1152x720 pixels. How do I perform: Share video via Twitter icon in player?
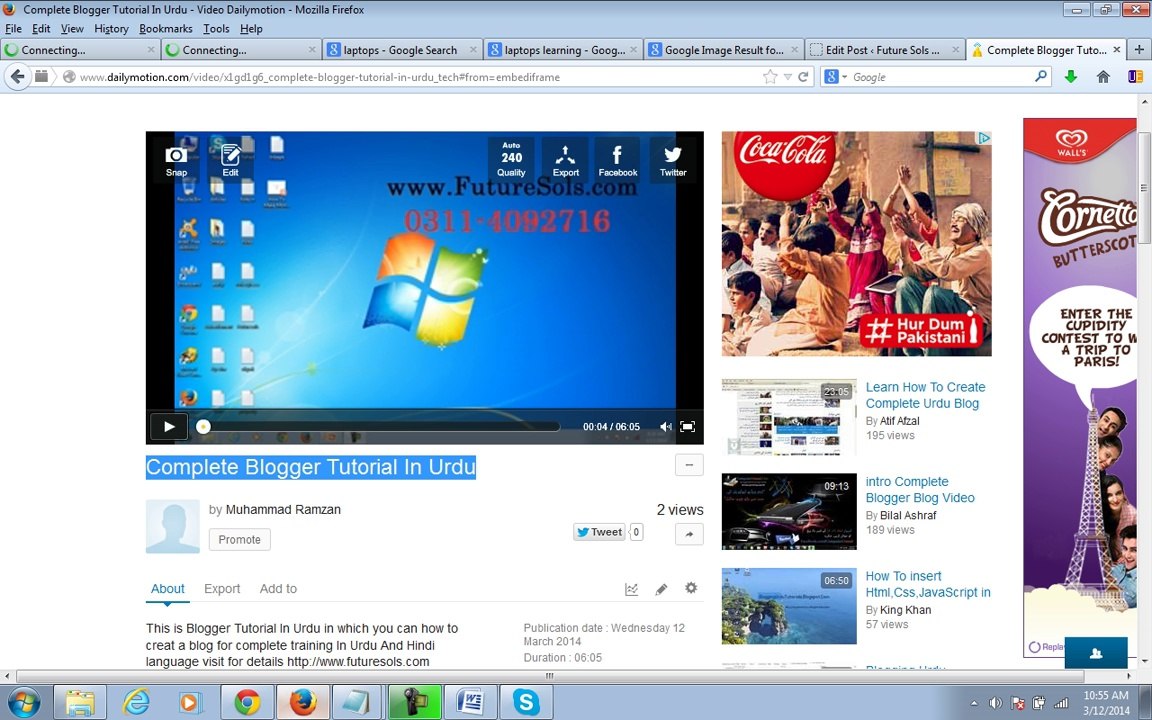(x=672, y=159)
